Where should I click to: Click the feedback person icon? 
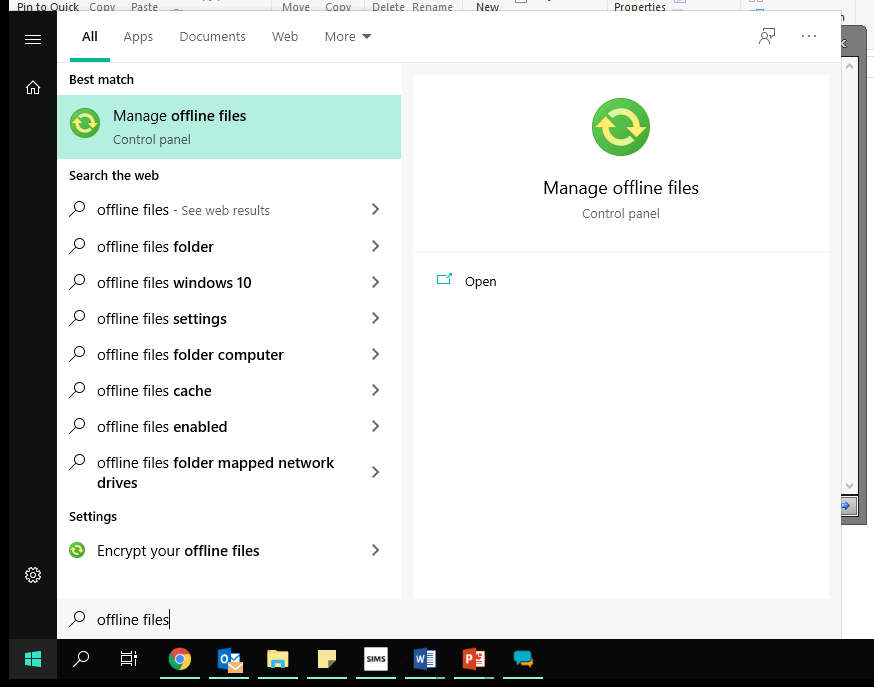(767, 37)
